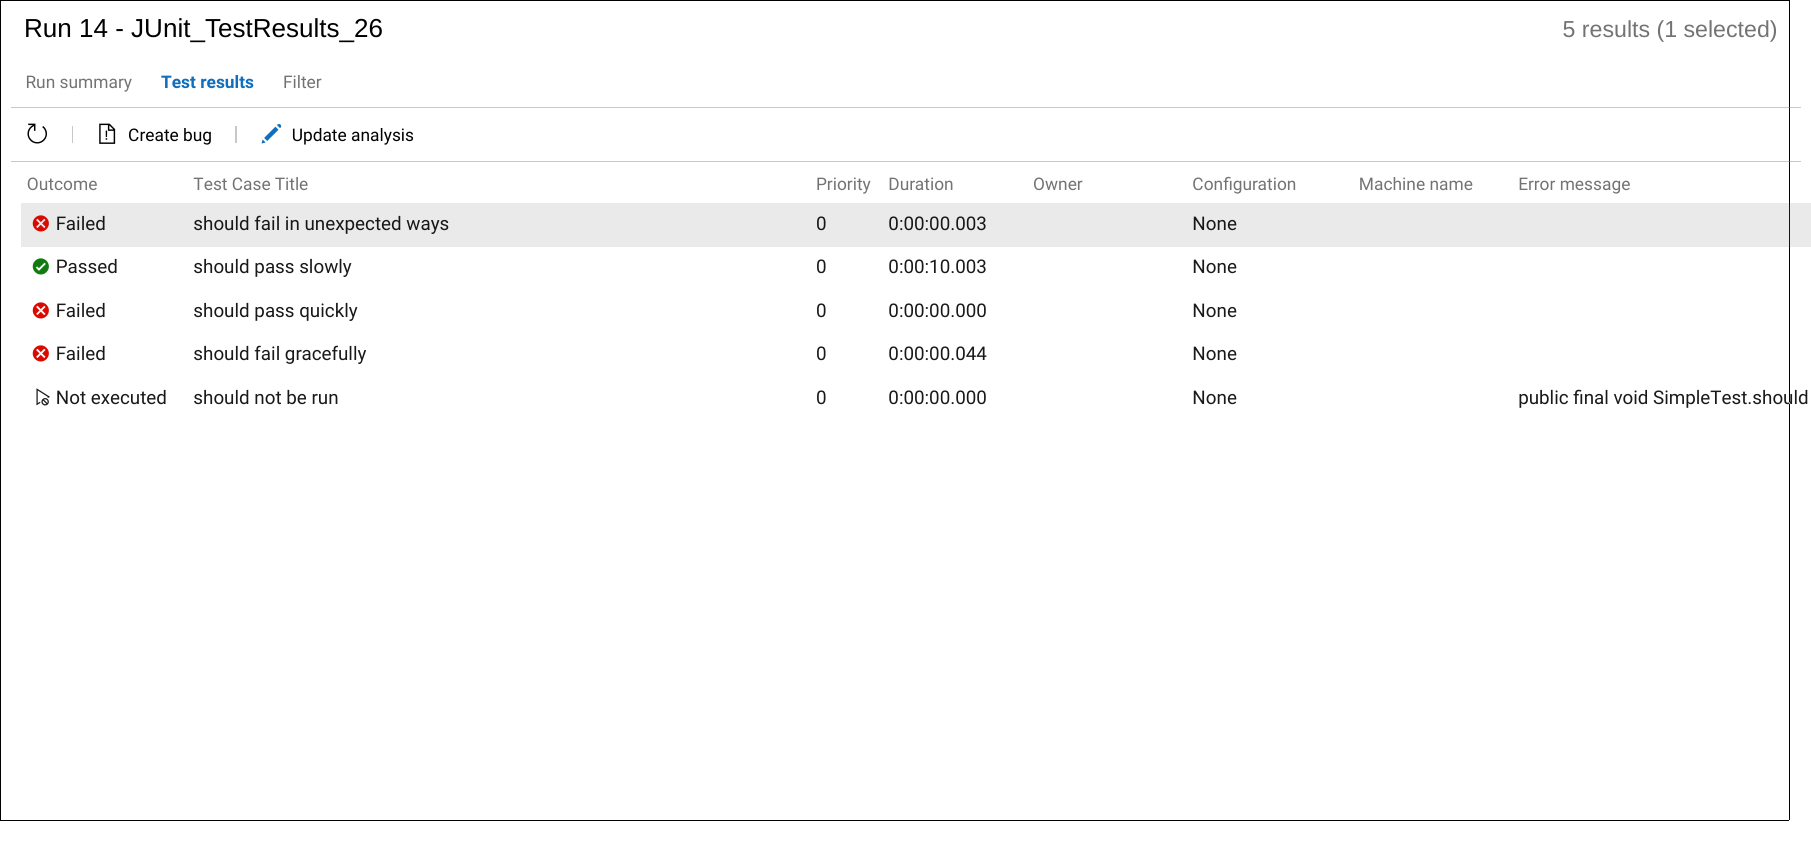Screen dimensions: 1811x851
Task: Click the refresh icon in the toolbar
Action: [37, 134]
